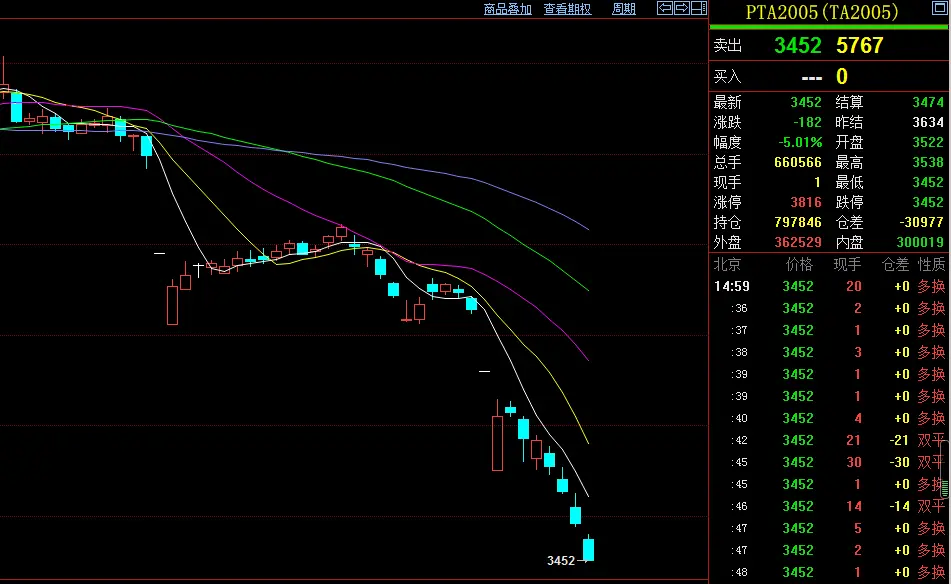
Task: Click the 价格 column header
Action: (799, 265)
